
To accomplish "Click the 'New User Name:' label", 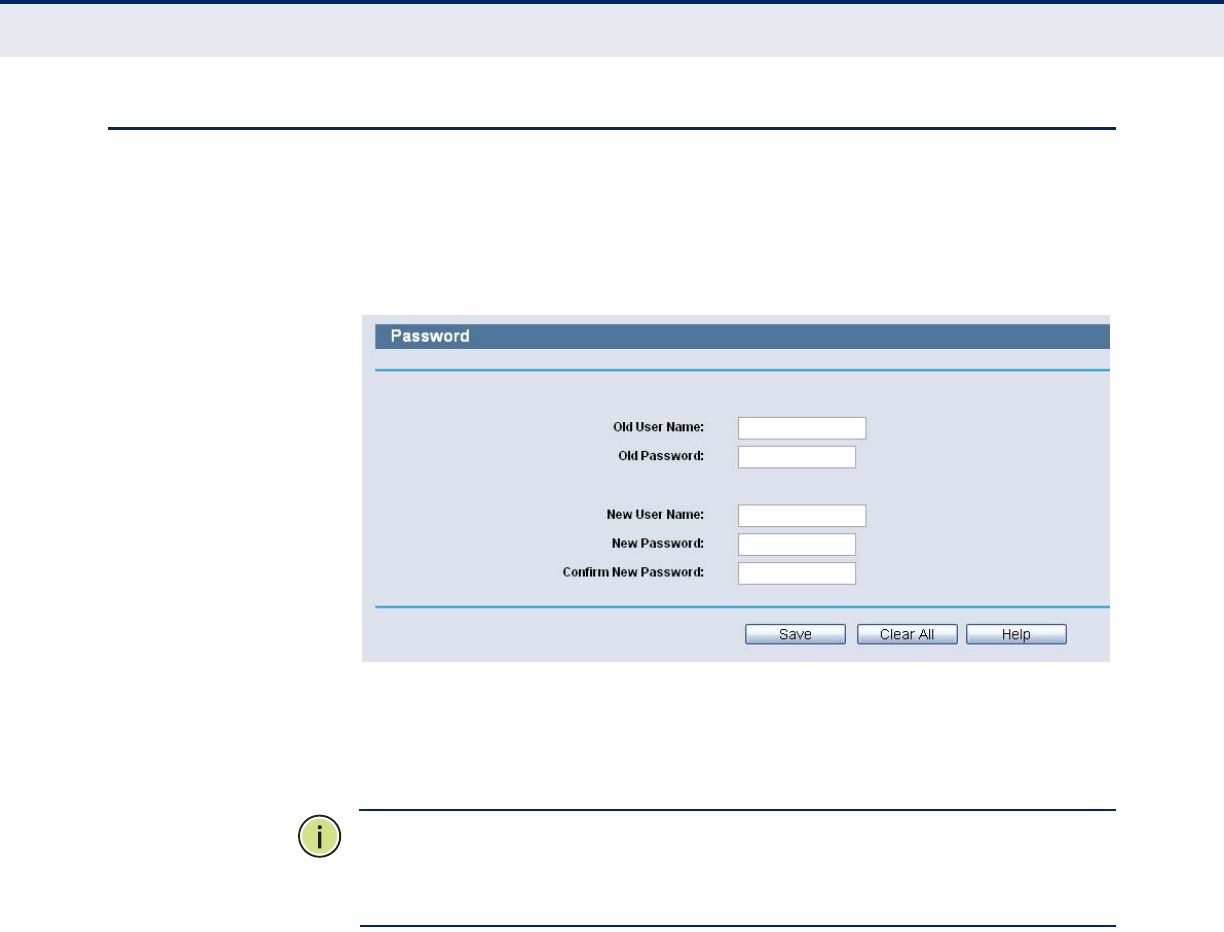I will tap(655, 514).
